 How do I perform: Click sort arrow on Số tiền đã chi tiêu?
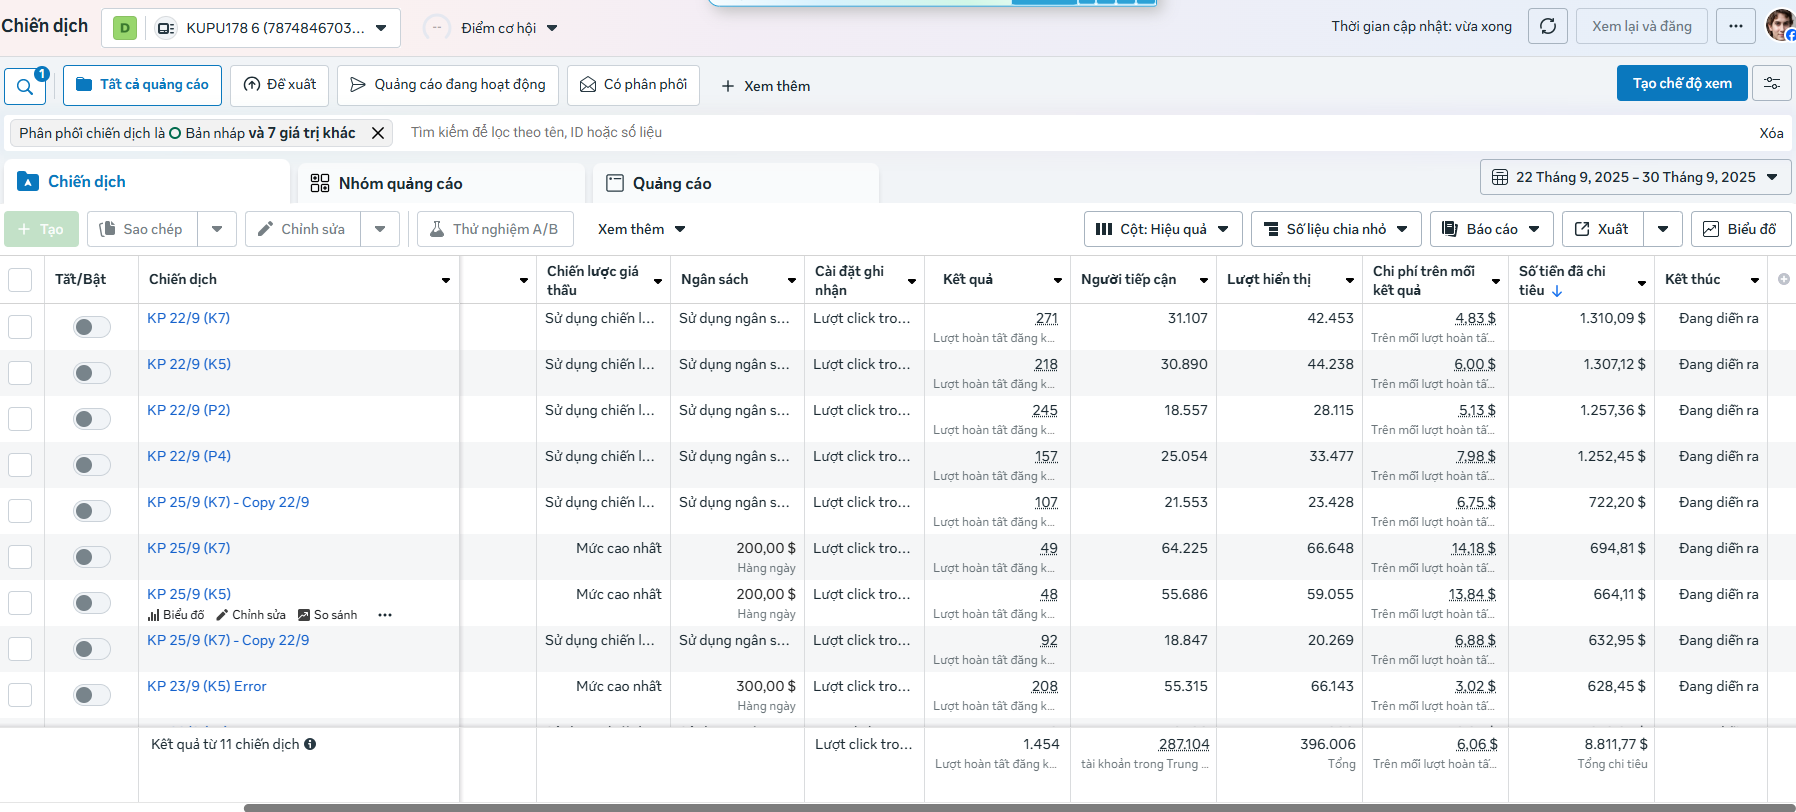[1557, 291]
